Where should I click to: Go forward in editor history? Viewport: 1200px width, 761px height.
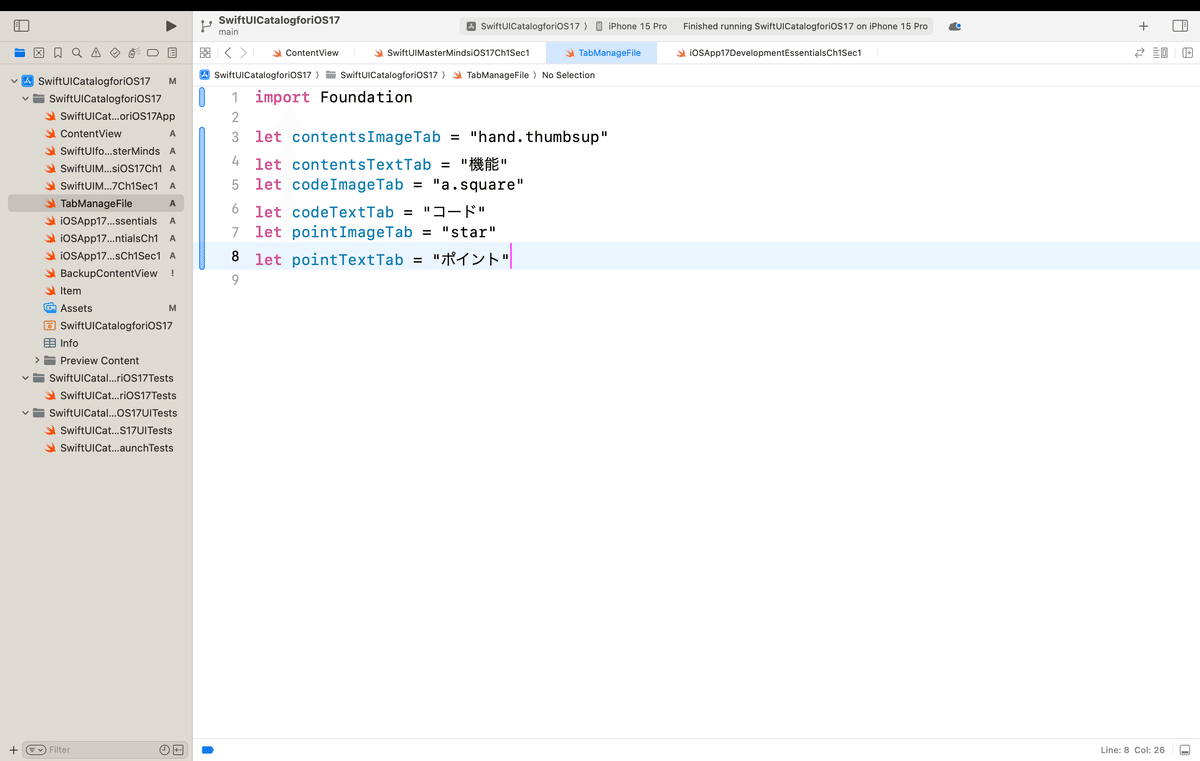pos(243,53)
